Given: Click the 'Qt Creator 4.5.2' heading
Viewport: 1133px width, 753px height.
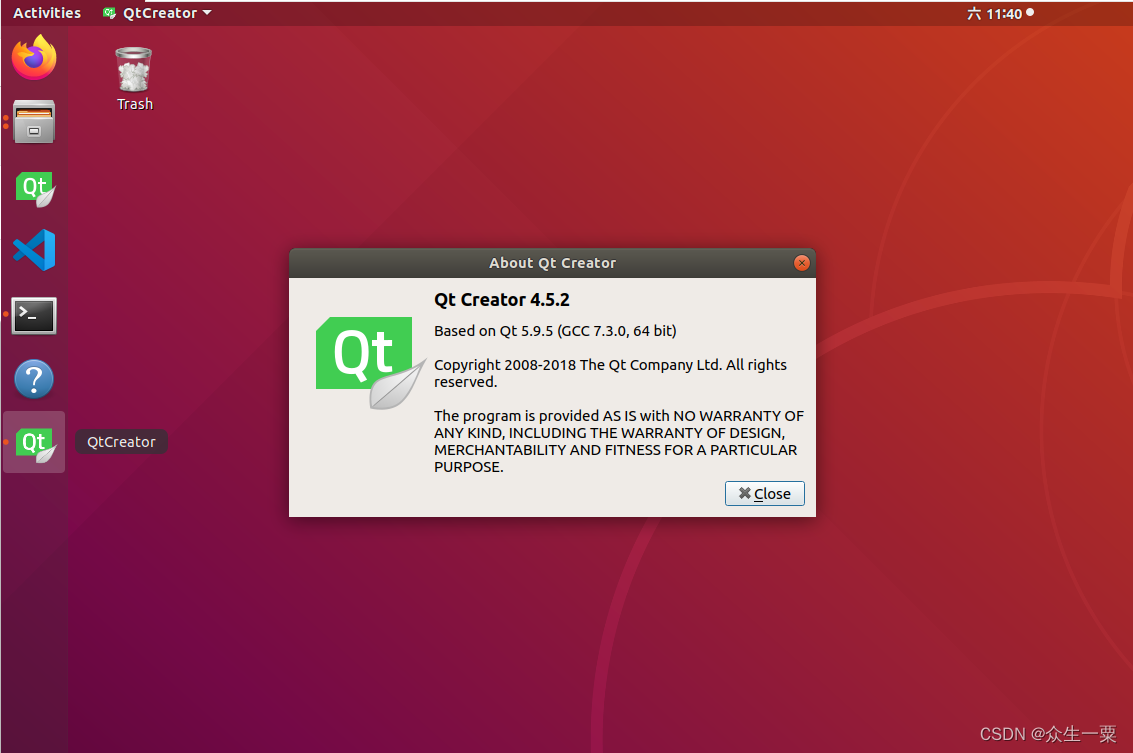Looking at the screenshot, I should click(501, 300).
